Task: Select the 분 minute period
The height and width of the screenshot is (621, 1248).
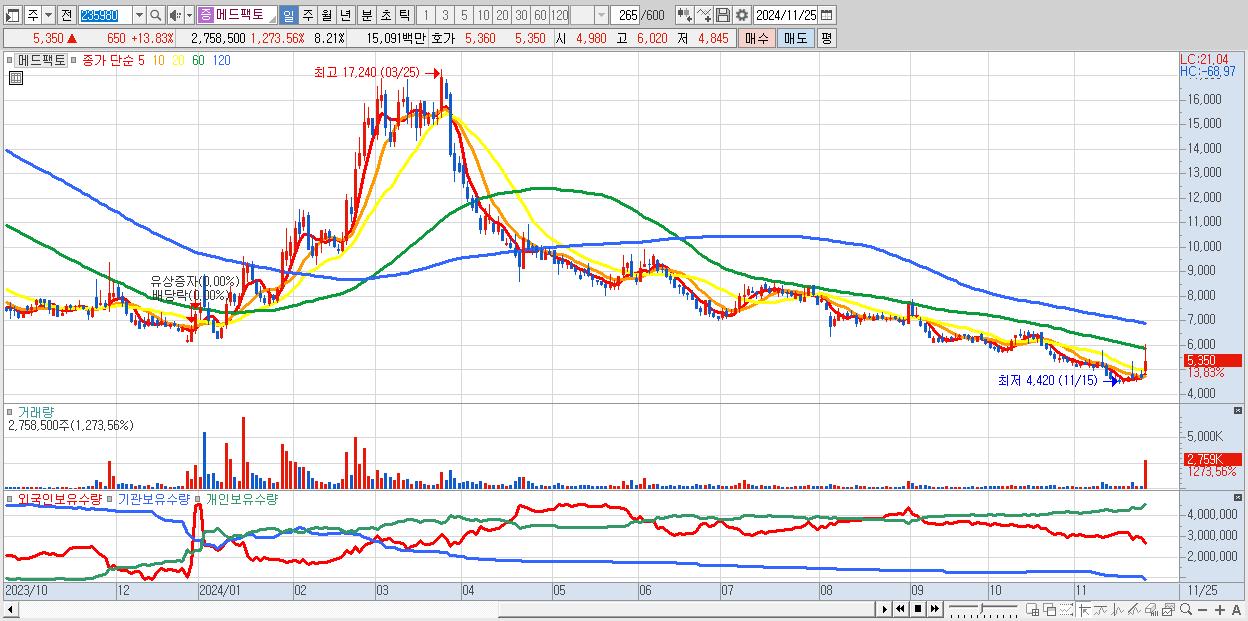Action: 366,15
